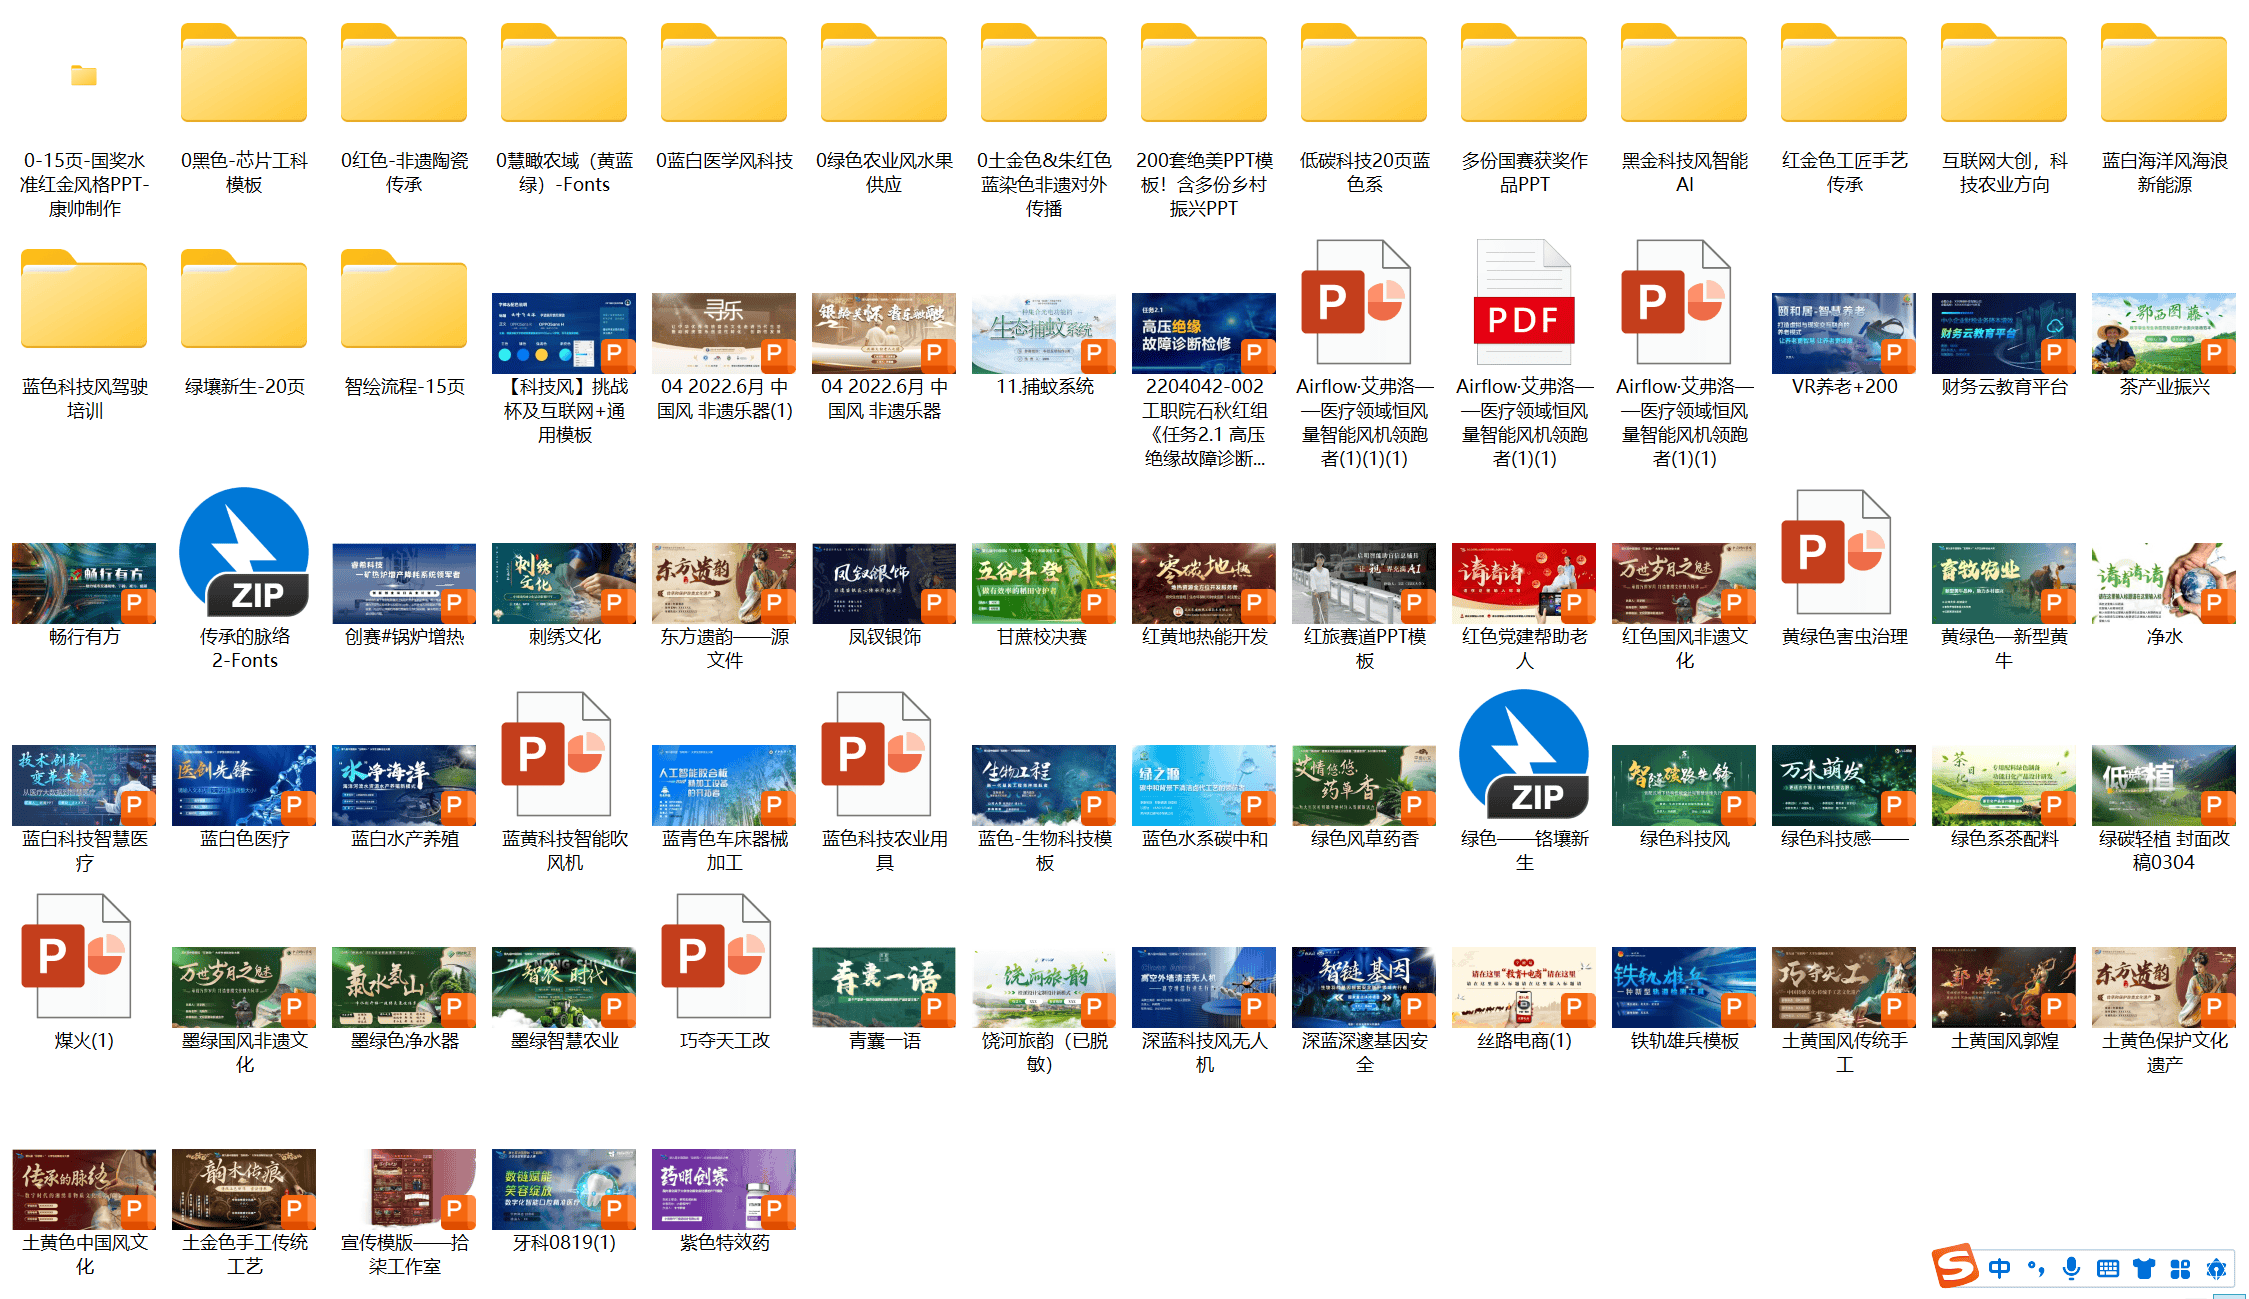Open the small 0-15页-国奖水准红金风格PPT folder
The height and width of the screenshot is (1299, 2249).
84,76
